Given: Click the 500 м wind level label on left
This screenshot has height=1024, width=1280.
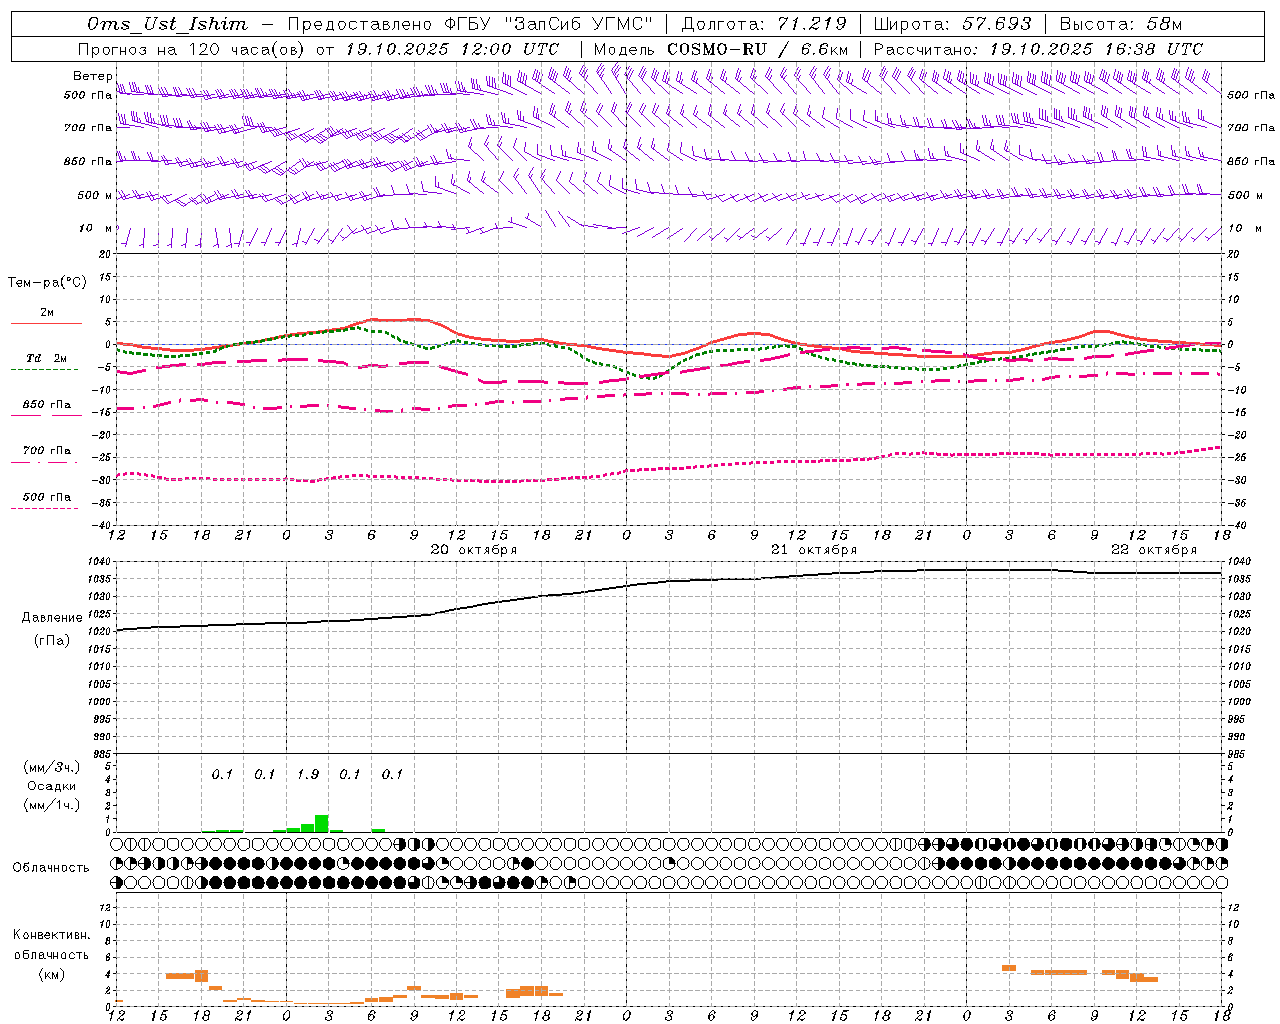Looking at the screenshot, I should pyautogui.click(x=95, y=195).
